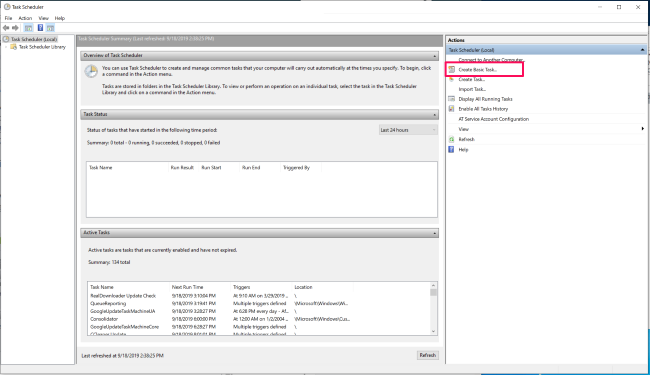
Task: Collapse the Task Scheduler (Local) actions group
Action: coord(643,50)
